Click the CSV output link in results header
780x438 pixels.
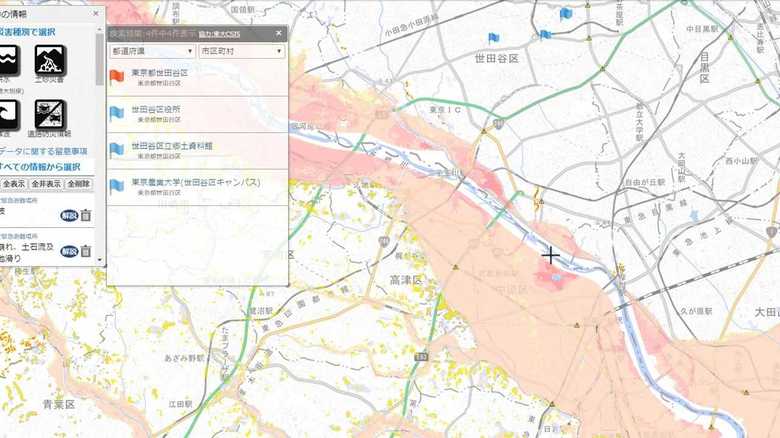point(219,34)
